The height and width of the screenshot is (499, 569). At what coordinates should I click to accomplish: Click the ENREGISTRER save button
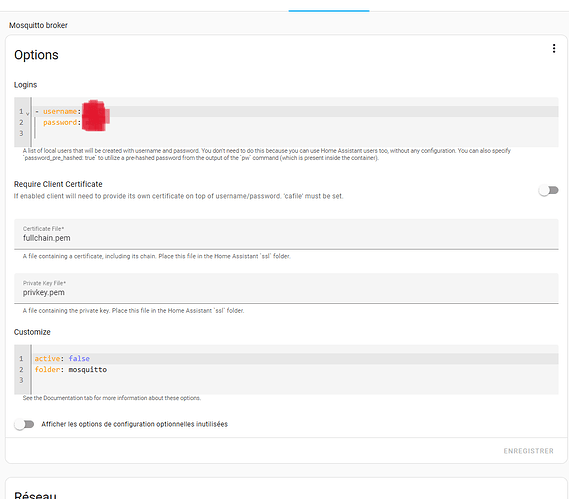[528, 451]
